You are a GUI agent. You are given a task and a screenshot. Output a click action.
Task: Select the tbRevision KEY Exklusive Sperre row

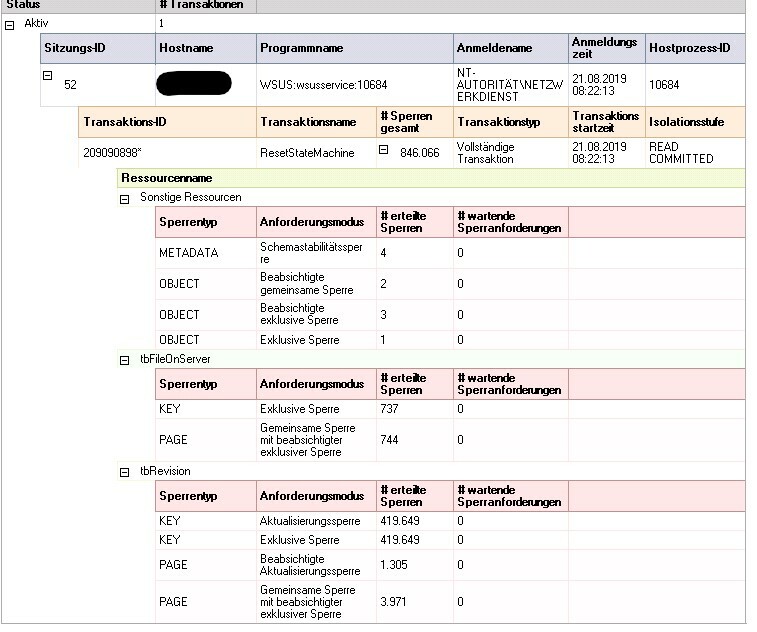click(450, 540)
